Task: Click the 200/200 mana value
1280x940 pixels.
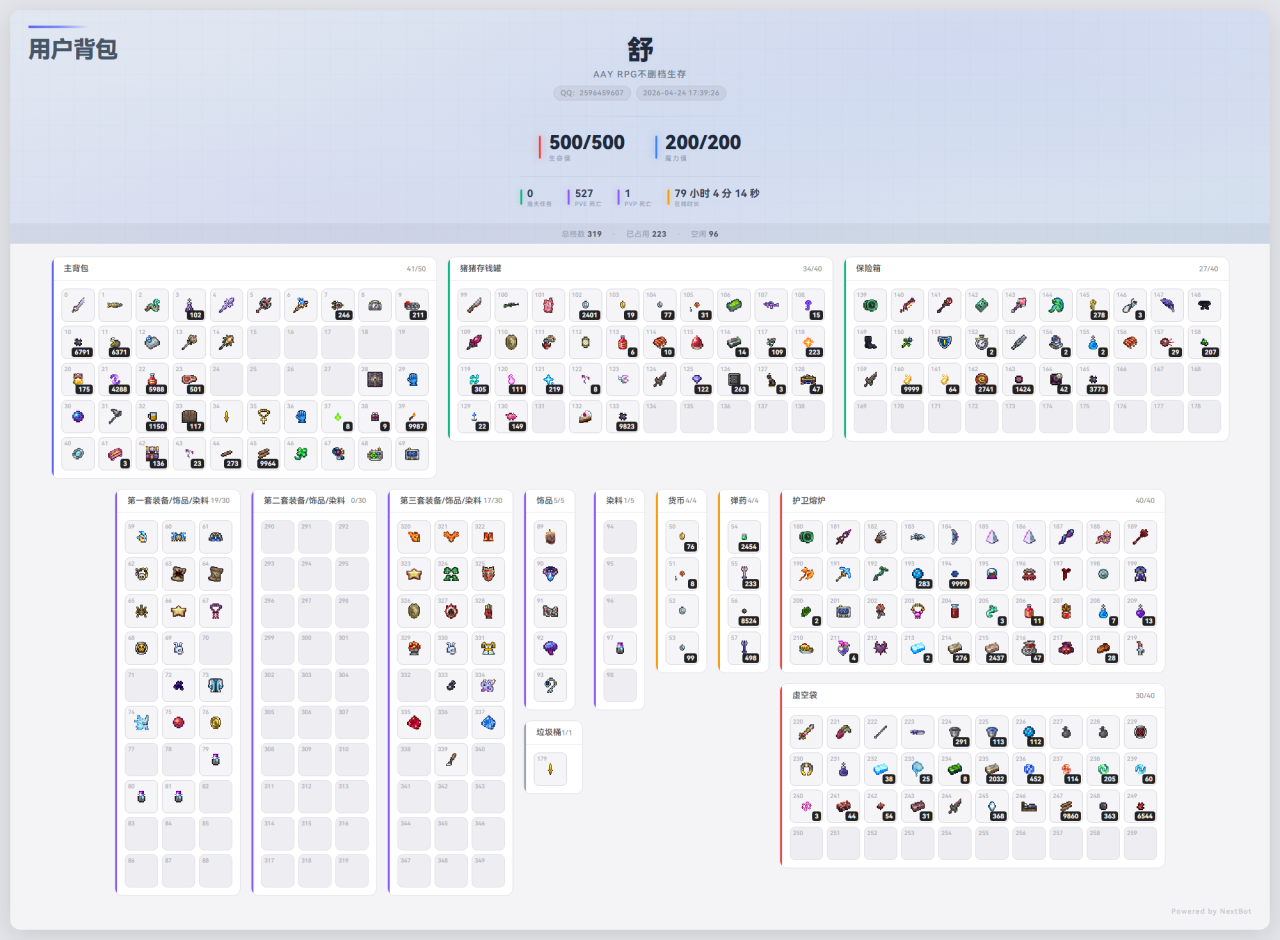Action: click(x=703, y=143)
